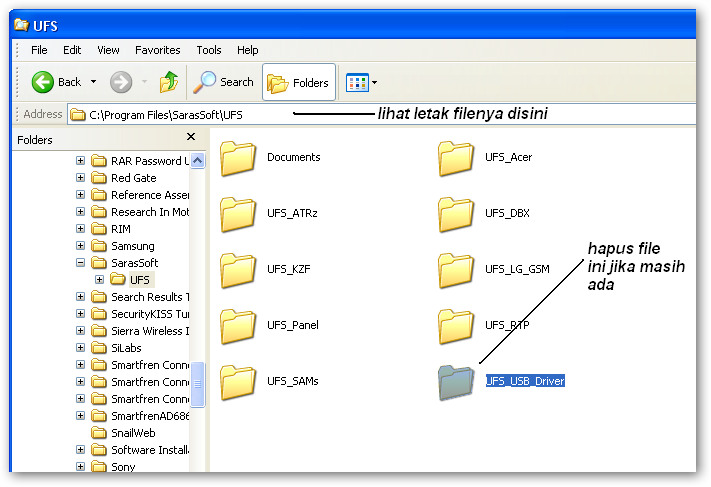Image resolution: width=711 pixels, height=487 pixels.
Task: Select the Documents folder icon
Action: click(238, 158)
